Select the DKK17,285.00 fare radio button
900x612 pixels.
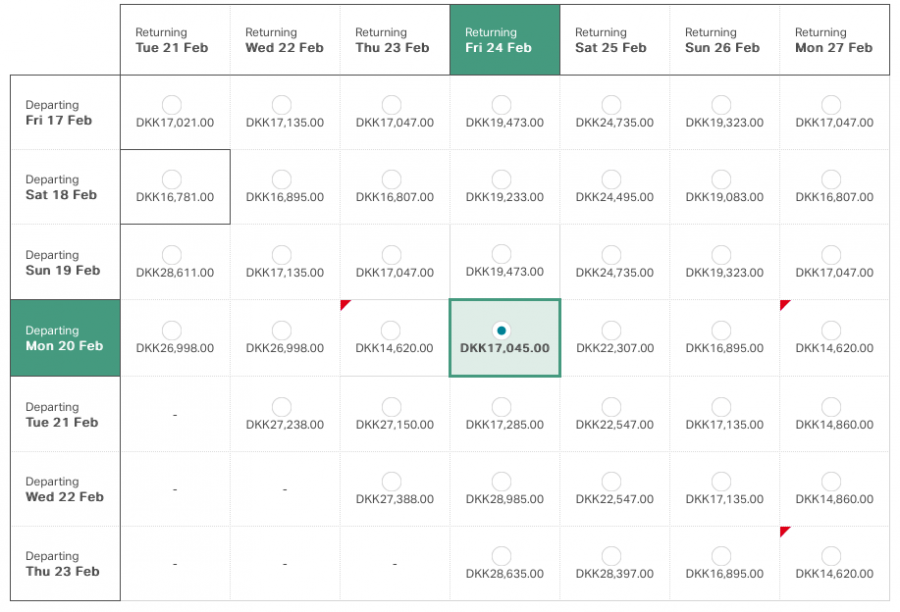[502, 406]
